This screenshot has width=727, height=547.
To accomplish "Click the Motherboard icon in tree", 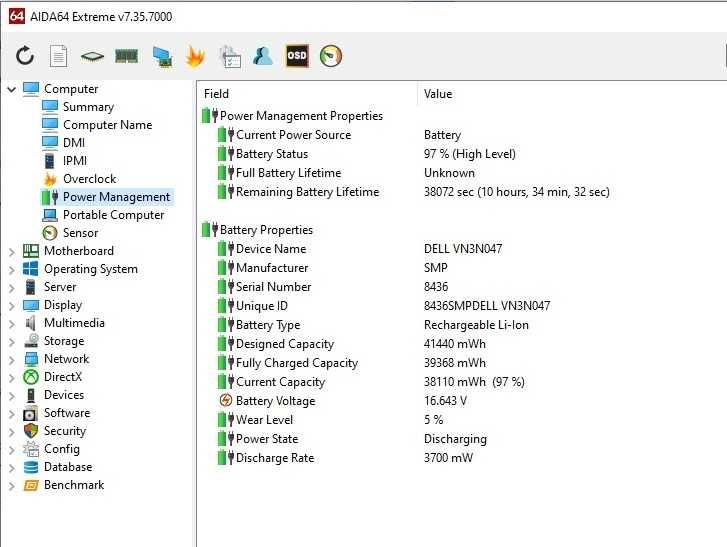I will point(31,251).
